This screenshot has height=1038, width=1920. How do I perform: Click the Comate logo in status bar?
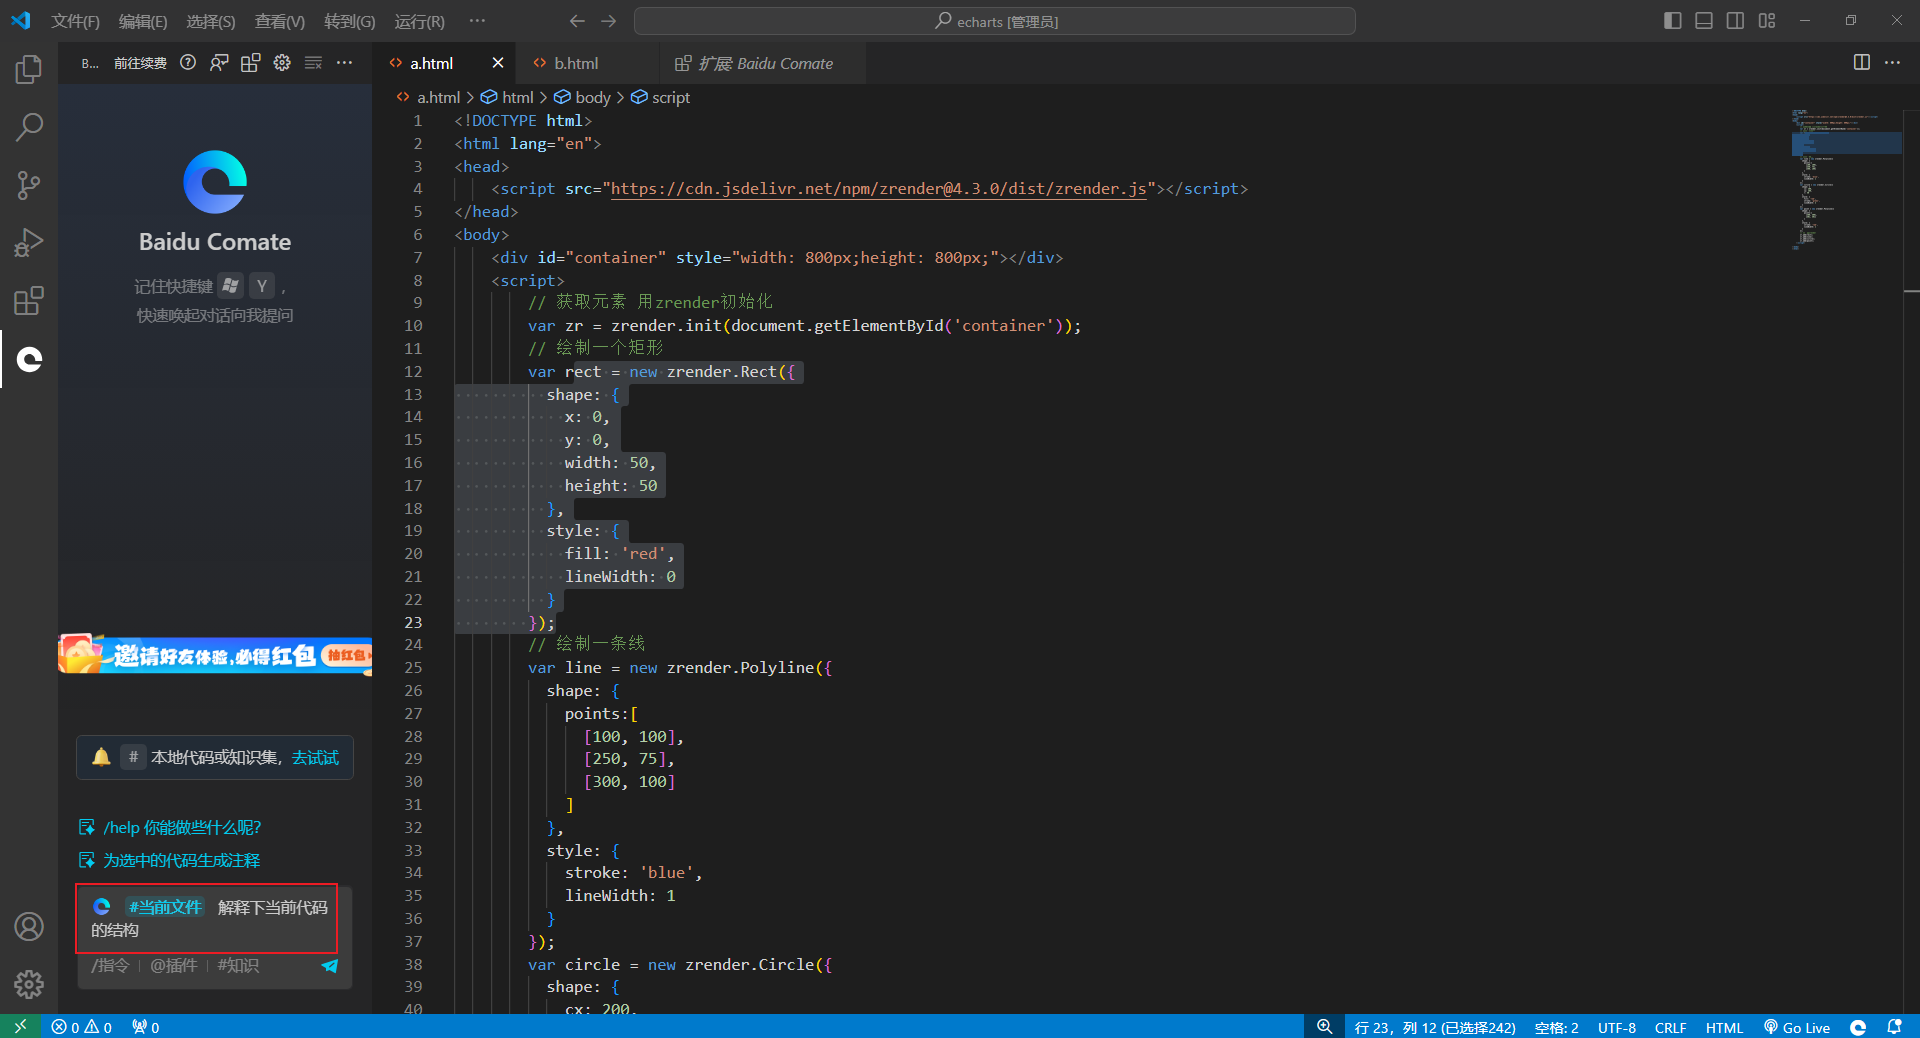tap(1858, 1027)
